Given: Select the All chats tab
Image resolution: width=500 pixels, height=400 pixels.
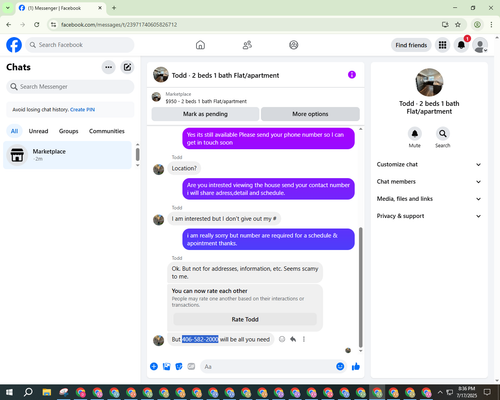Looking at the screenshot, I should [x=14, y=131].
